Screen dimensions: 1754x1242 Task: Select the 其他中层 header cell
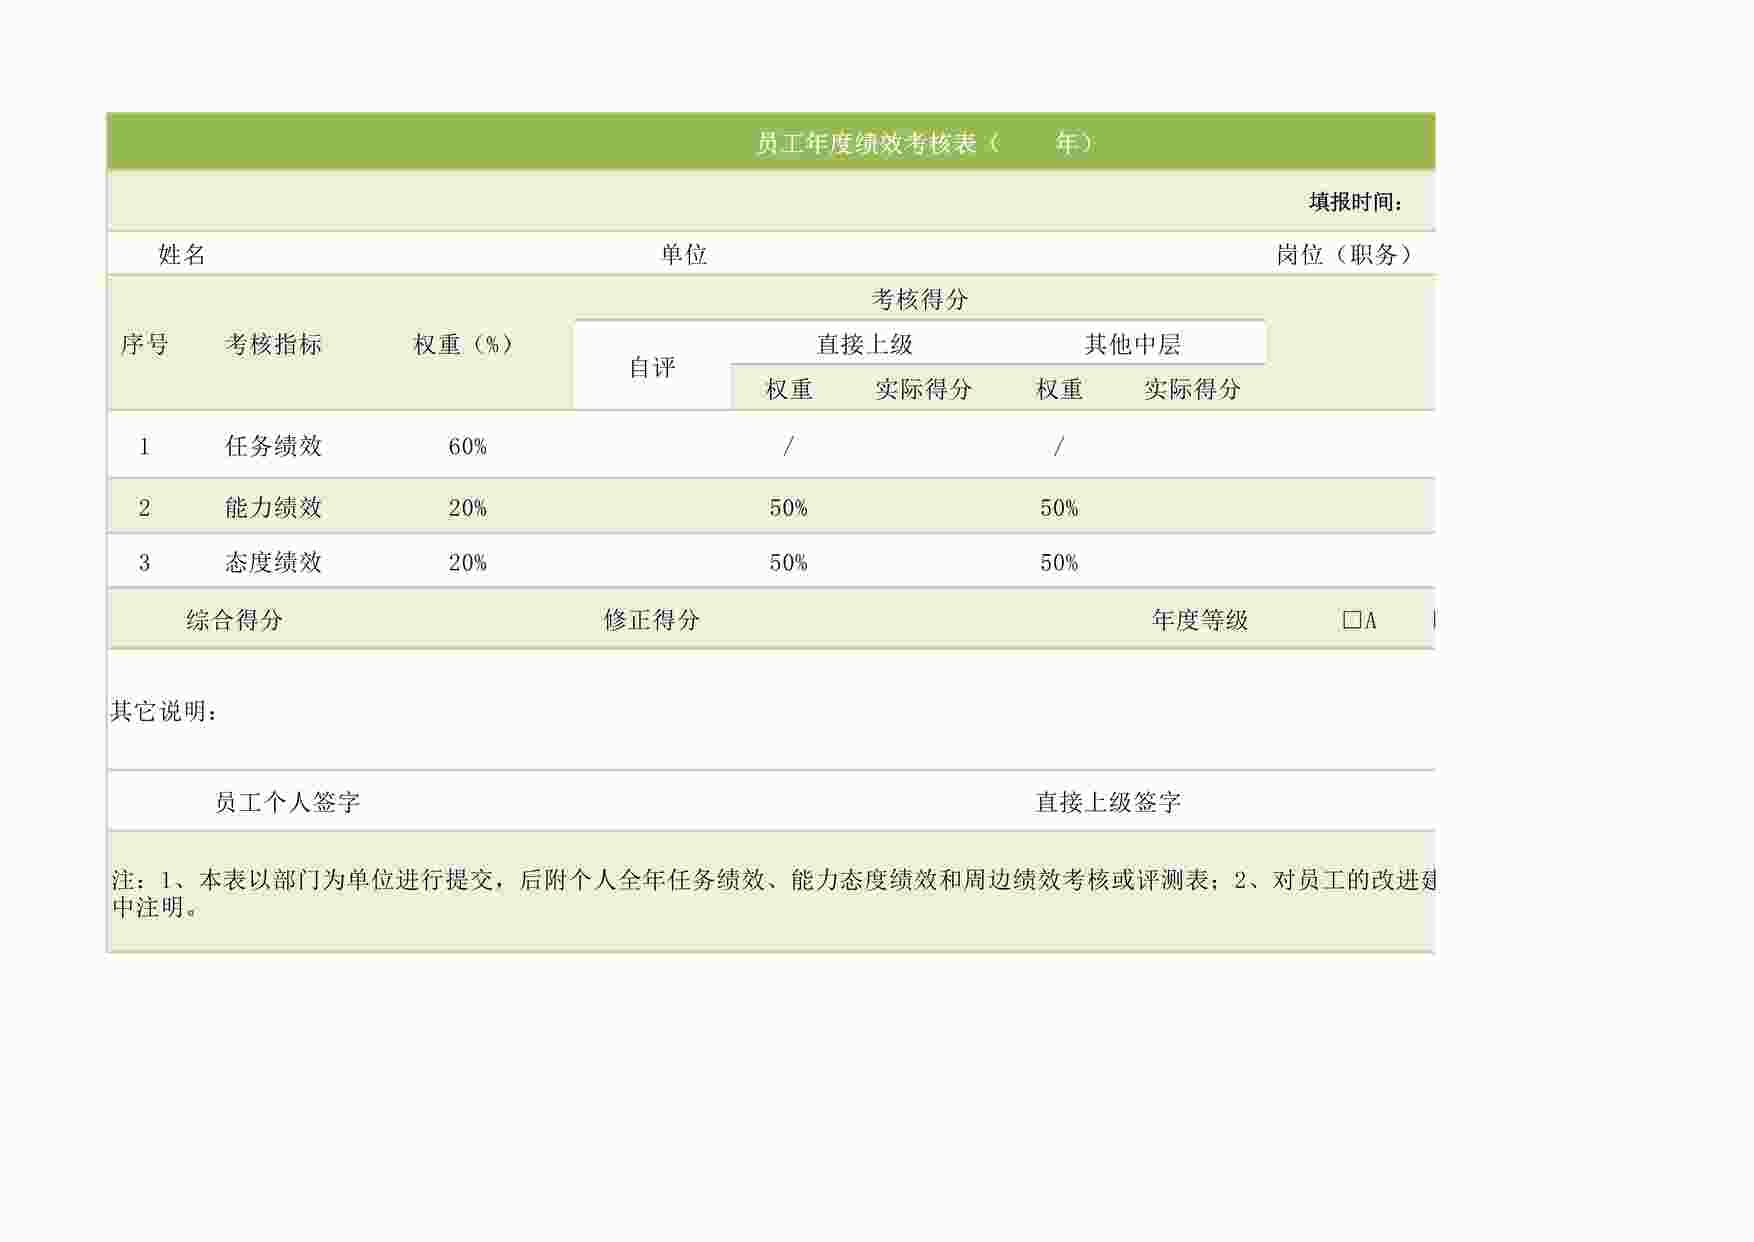coord(1133,344)
